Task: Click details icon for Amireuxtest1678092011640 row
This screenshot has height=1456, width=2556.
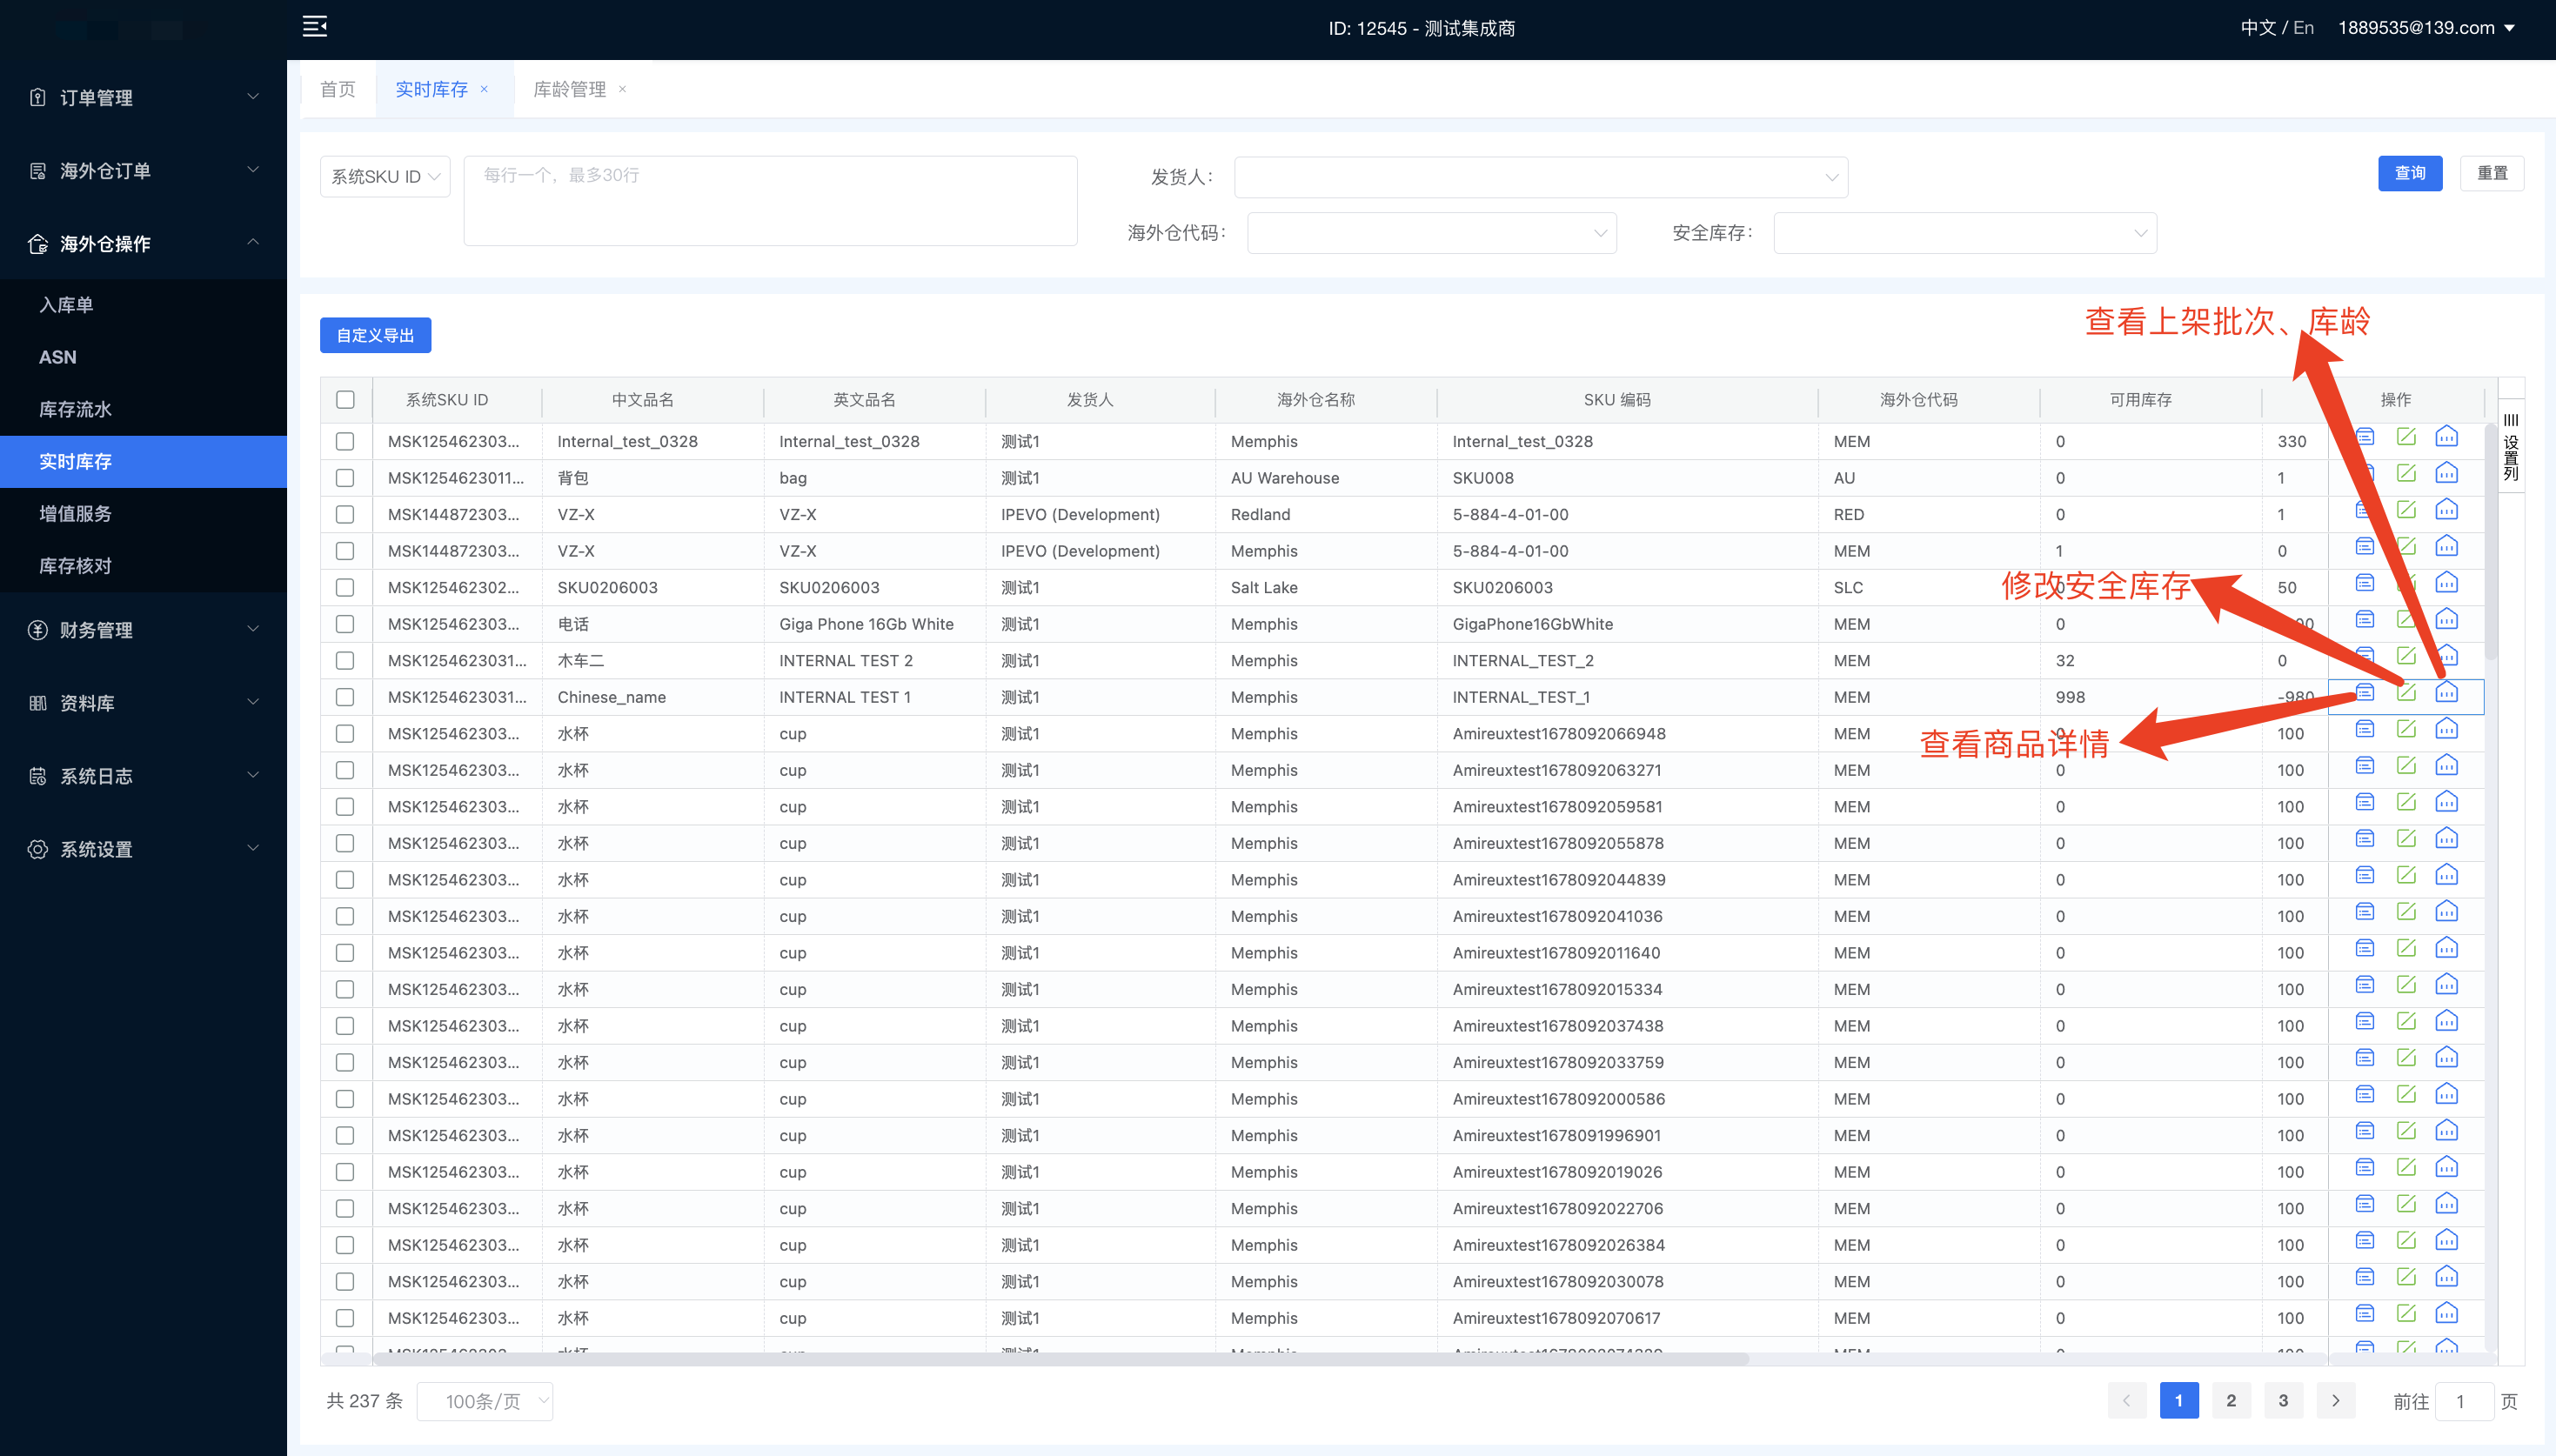Action: pyautogui.click(x=2365, y=948)
